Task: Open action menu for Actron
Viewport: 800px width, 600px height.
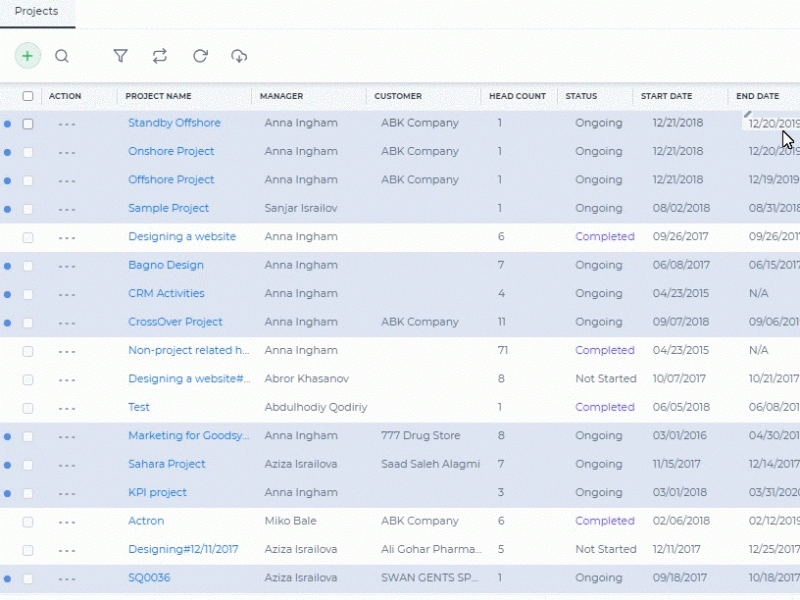Action: (x=67, y=522)
